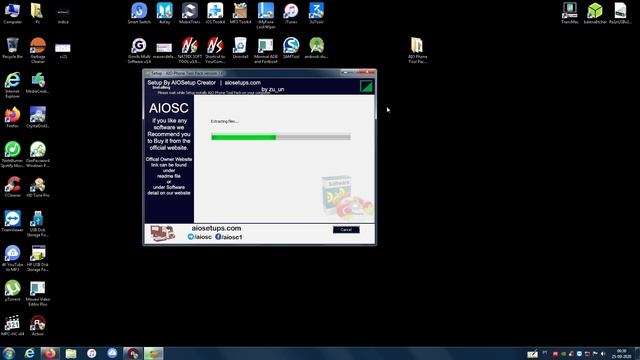Open balenaEtcher desktop shortcut

pos(595,13)
